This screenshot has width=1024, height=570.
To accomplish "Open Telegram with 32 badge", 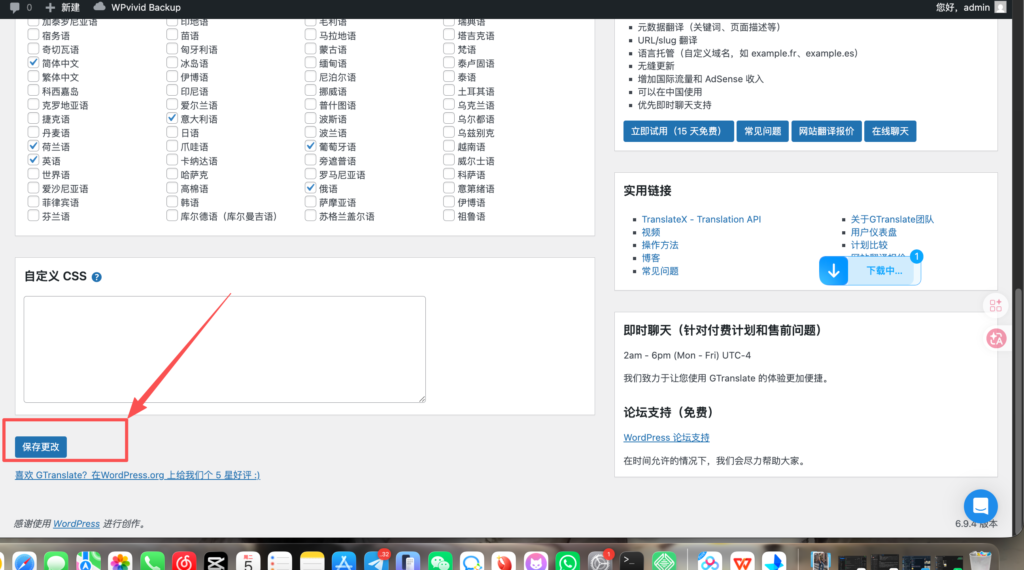I will click(376, 562).
